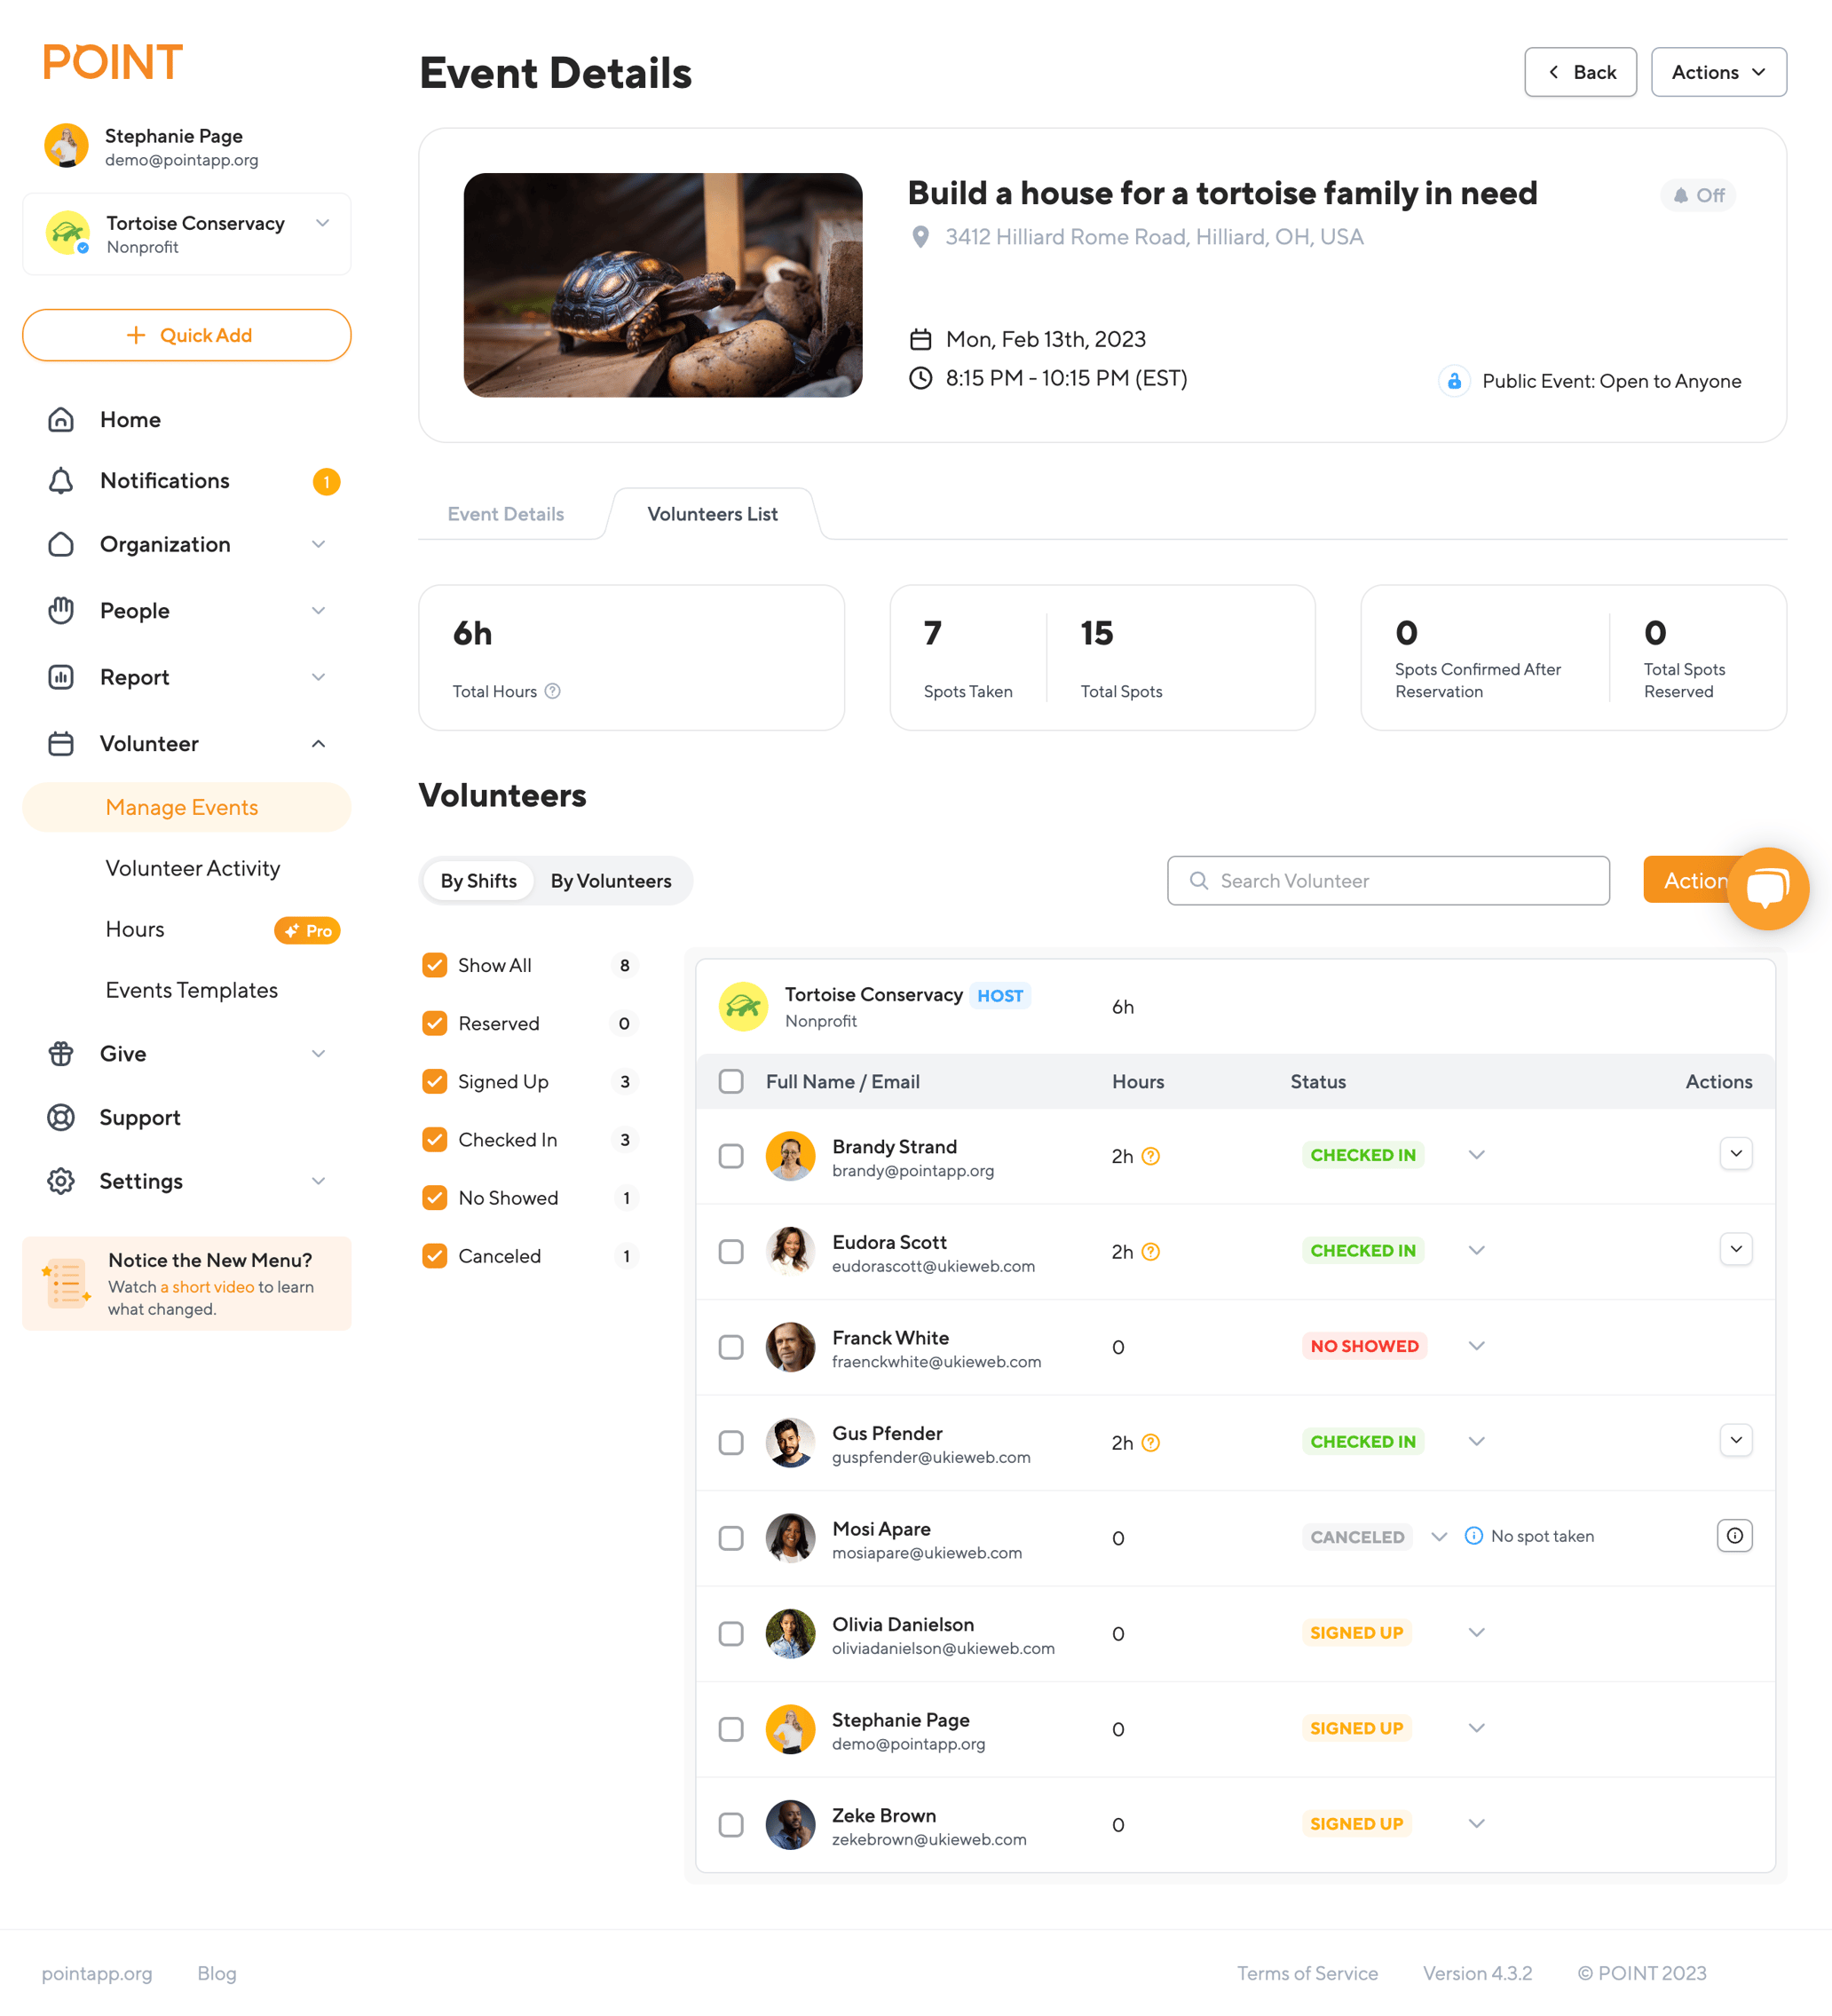This screenshot has width=1832, height=2016.
Task: Uncheck the No Showed filter checkbox
Action: [x=435, y=1198]
